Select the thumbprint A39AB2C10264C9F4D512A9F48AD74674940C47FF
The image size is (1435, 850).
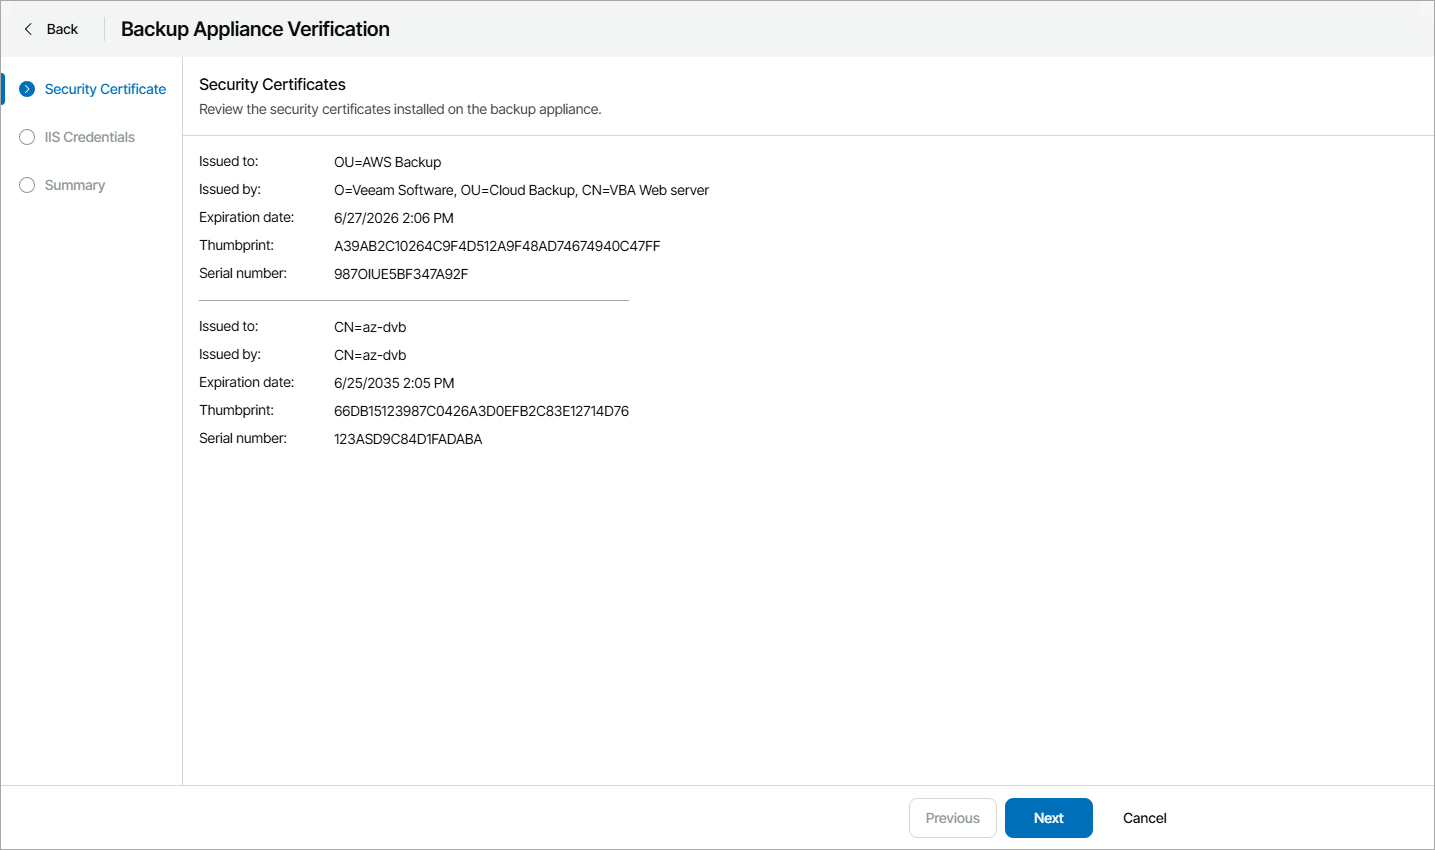point(497,245)
